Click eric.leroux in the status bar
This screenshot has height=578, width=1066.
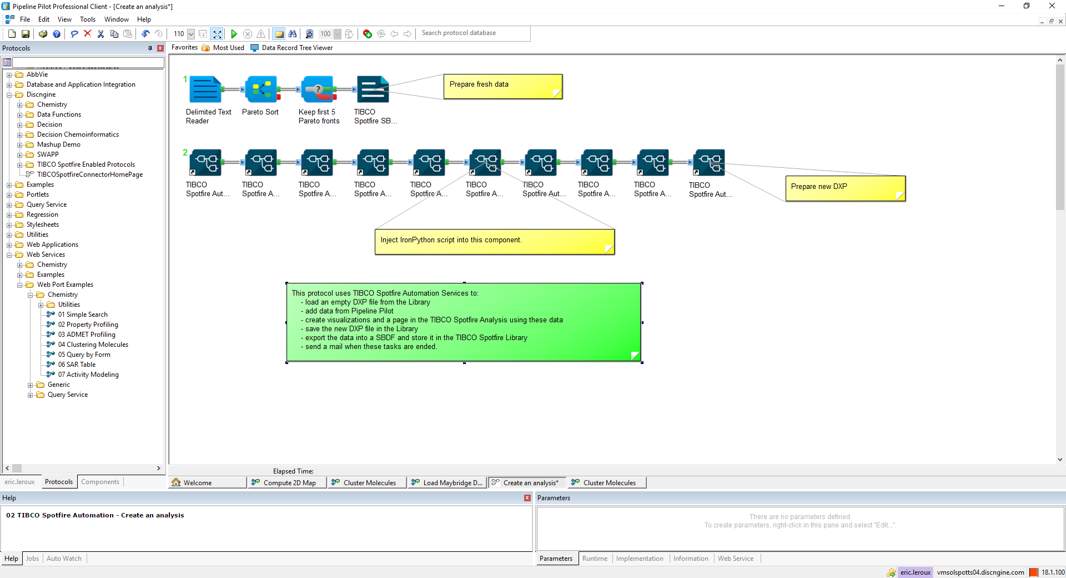click(915, 573)
